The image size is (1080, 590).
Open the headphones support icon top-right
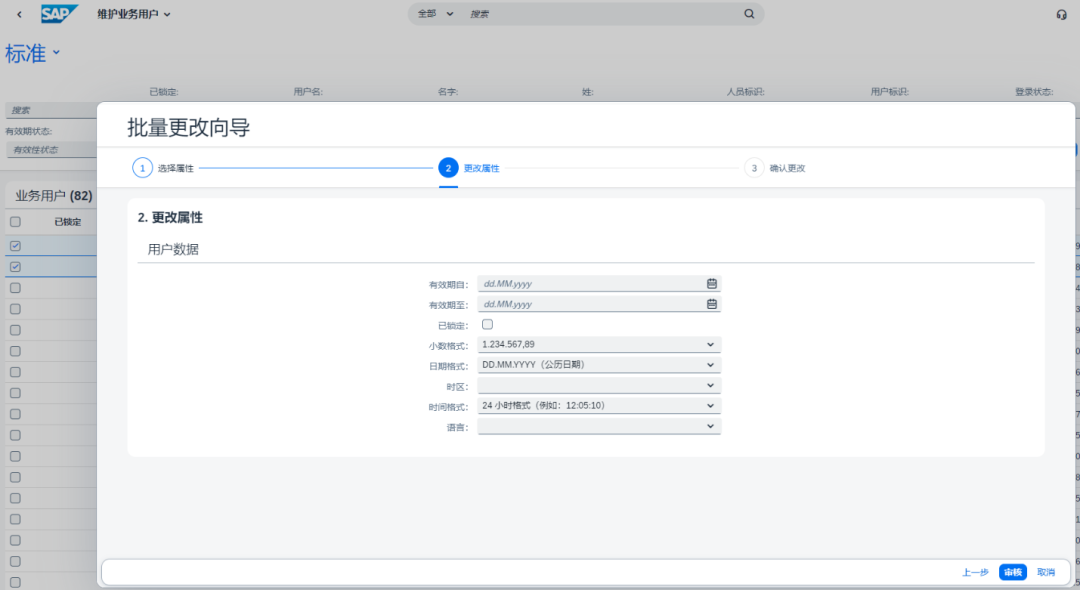pyautogui.click(x=1062, y=13)
